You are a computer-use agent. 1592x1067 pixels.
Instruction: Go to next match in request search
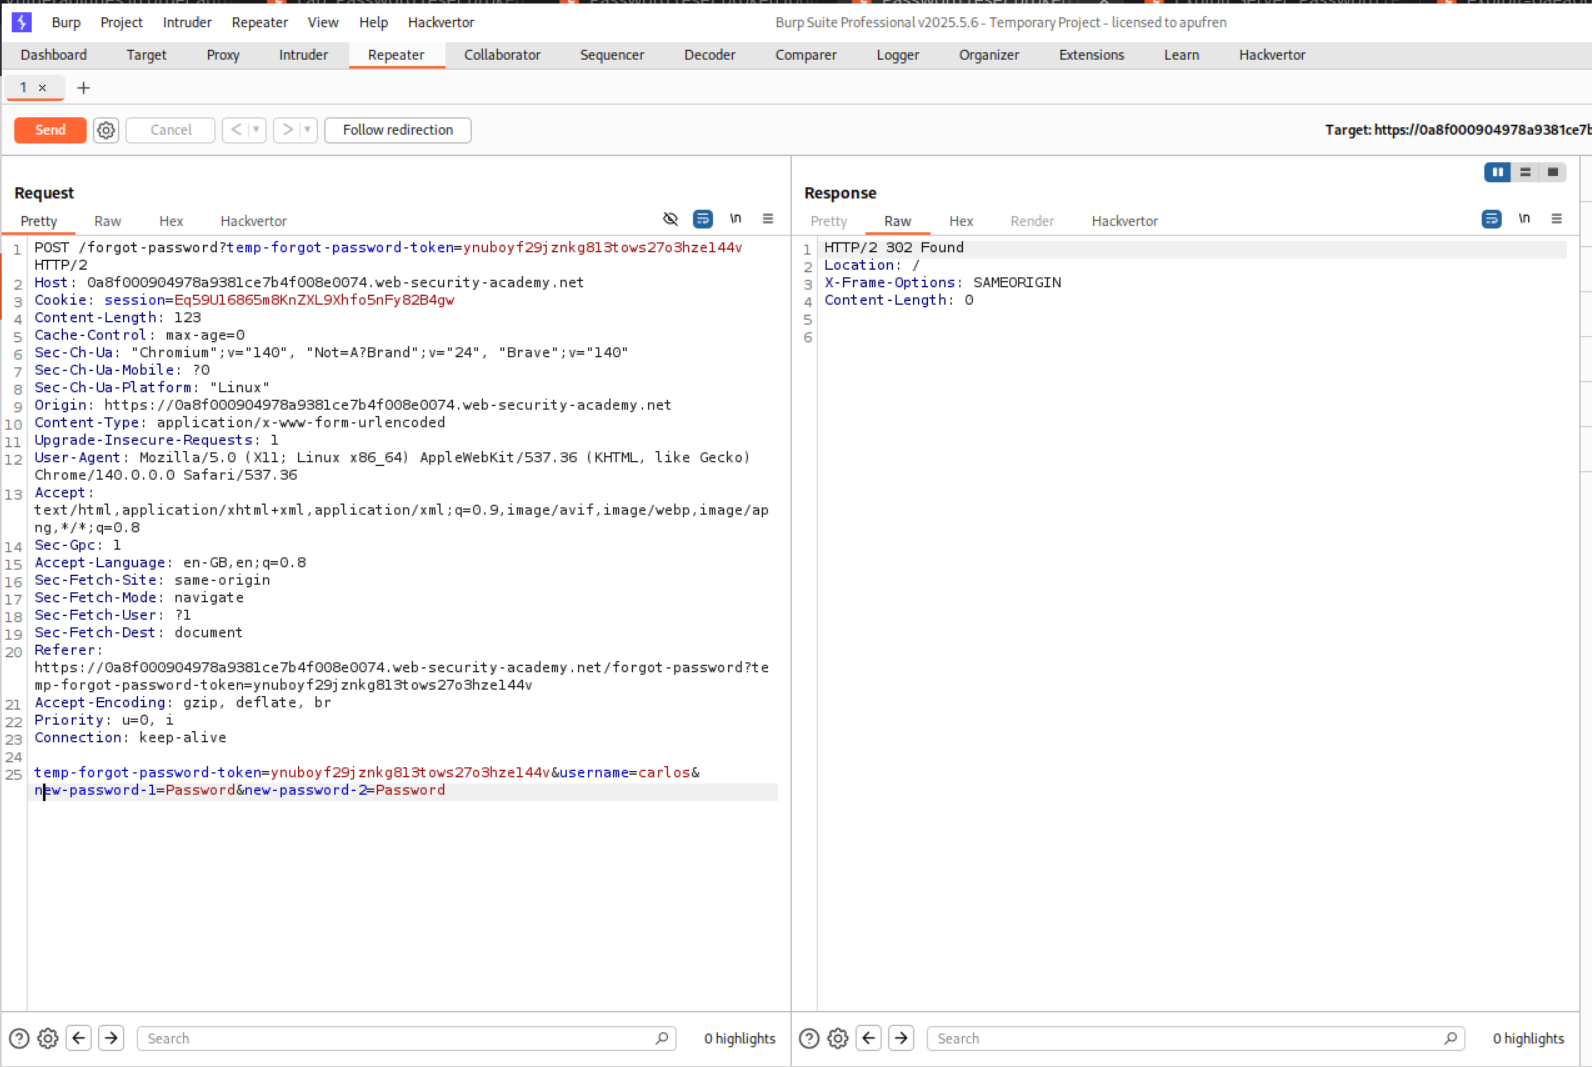(x=111, y=1038)
